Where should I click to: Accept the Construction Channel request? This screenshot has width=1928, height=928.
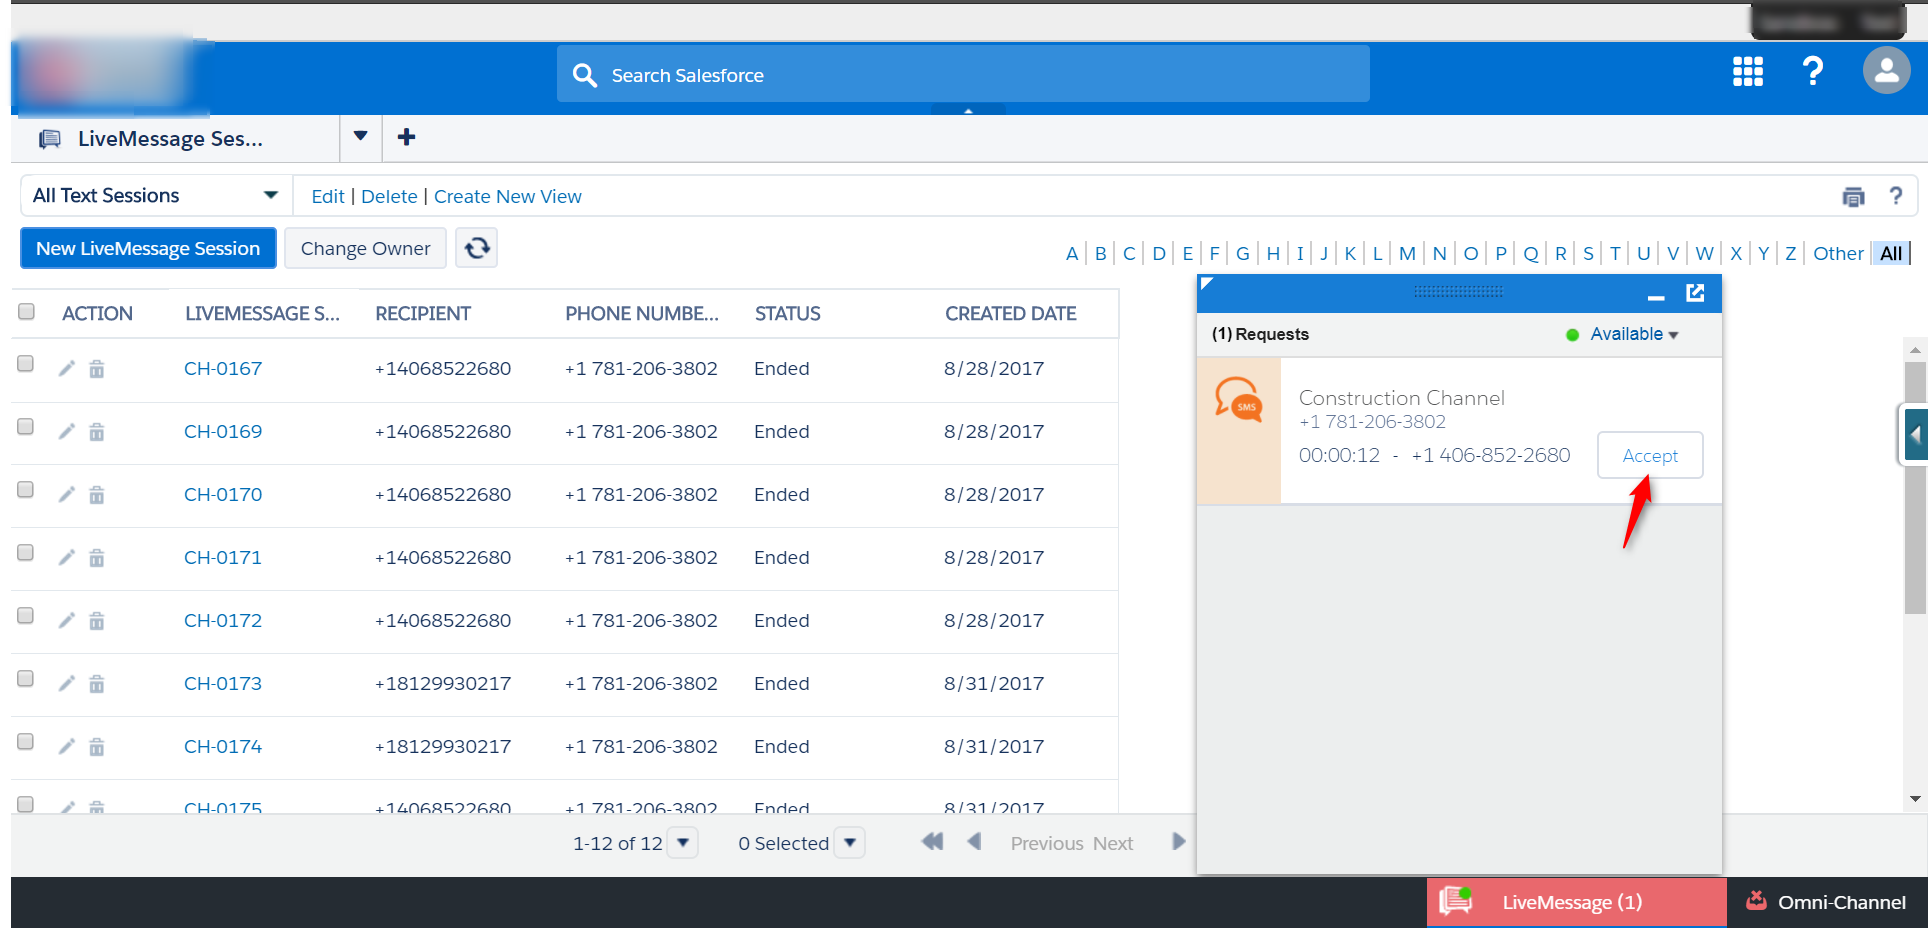point(1650,456)
